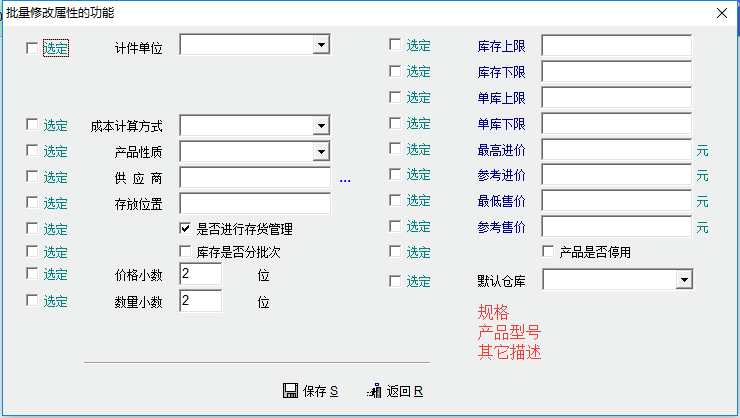Click the 参考售价 input field
This screenshot has height=418, width=740.
point(616,226)
